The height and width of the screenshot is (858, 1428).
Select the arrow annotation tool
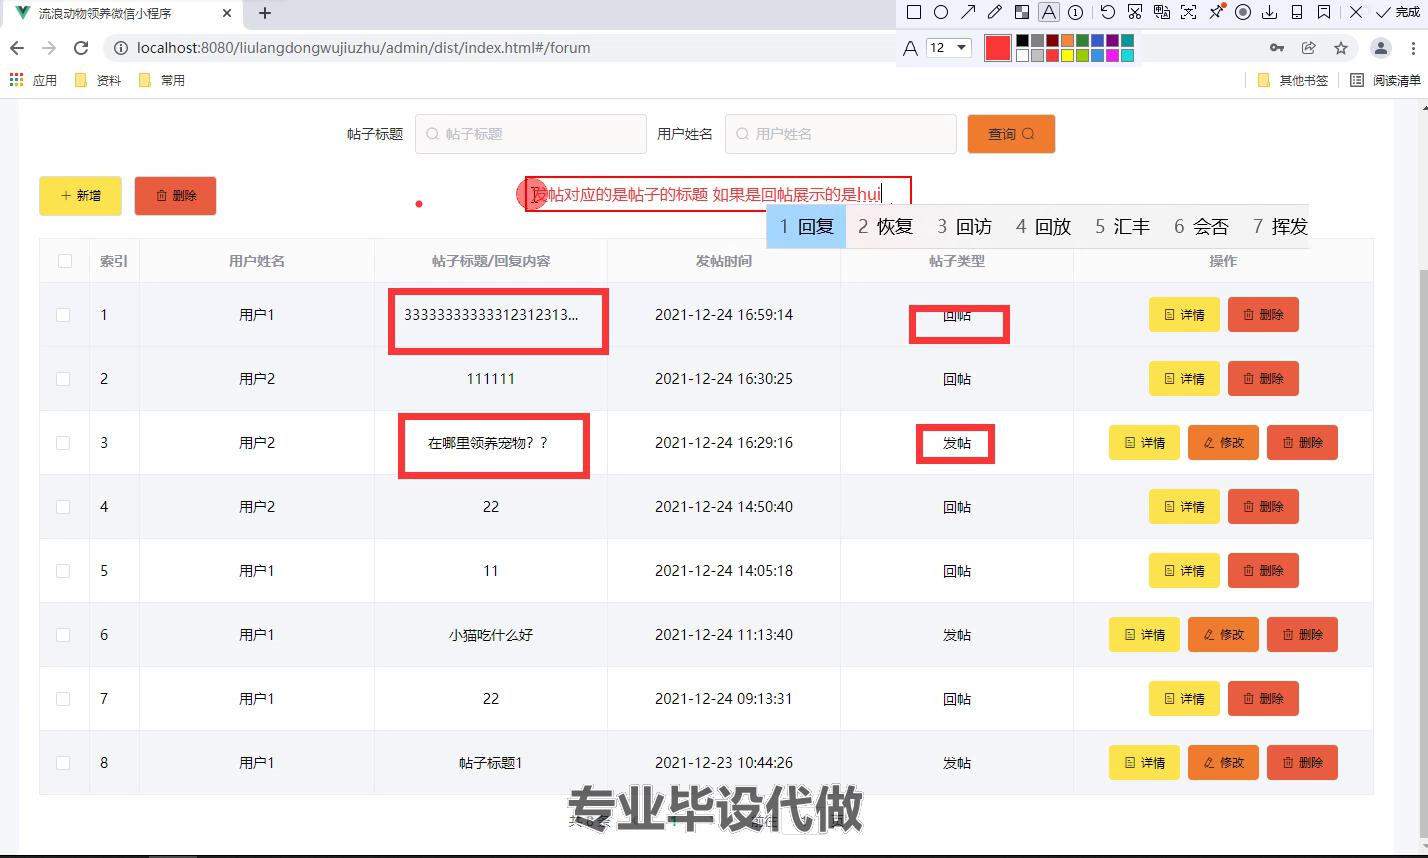(x=967, y=12)
